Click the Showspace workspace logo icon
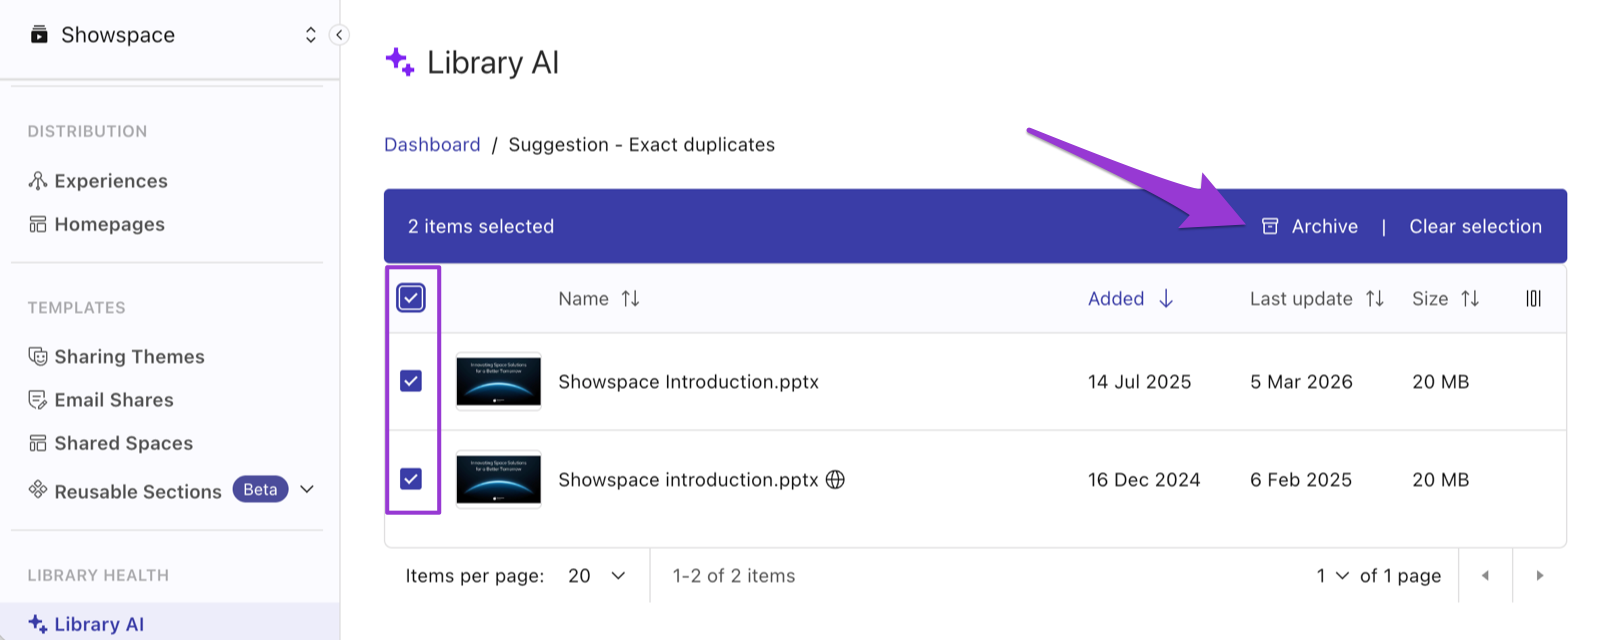Screen dimensions: 1600x640 (39, 35)
